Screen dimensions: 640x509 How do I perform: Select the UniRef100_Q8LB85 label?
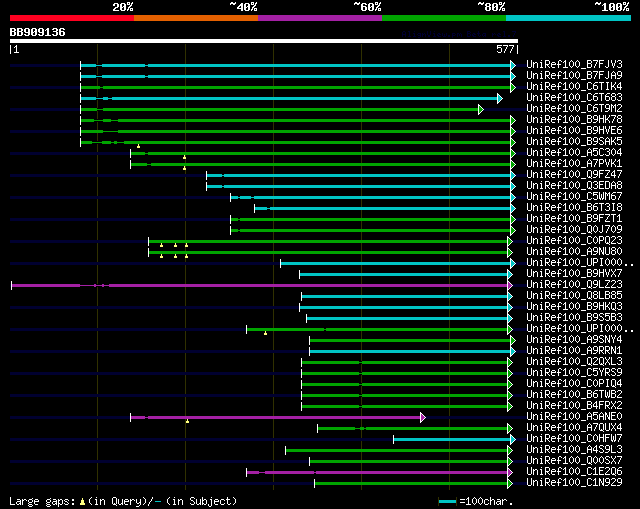click(574, 296)
